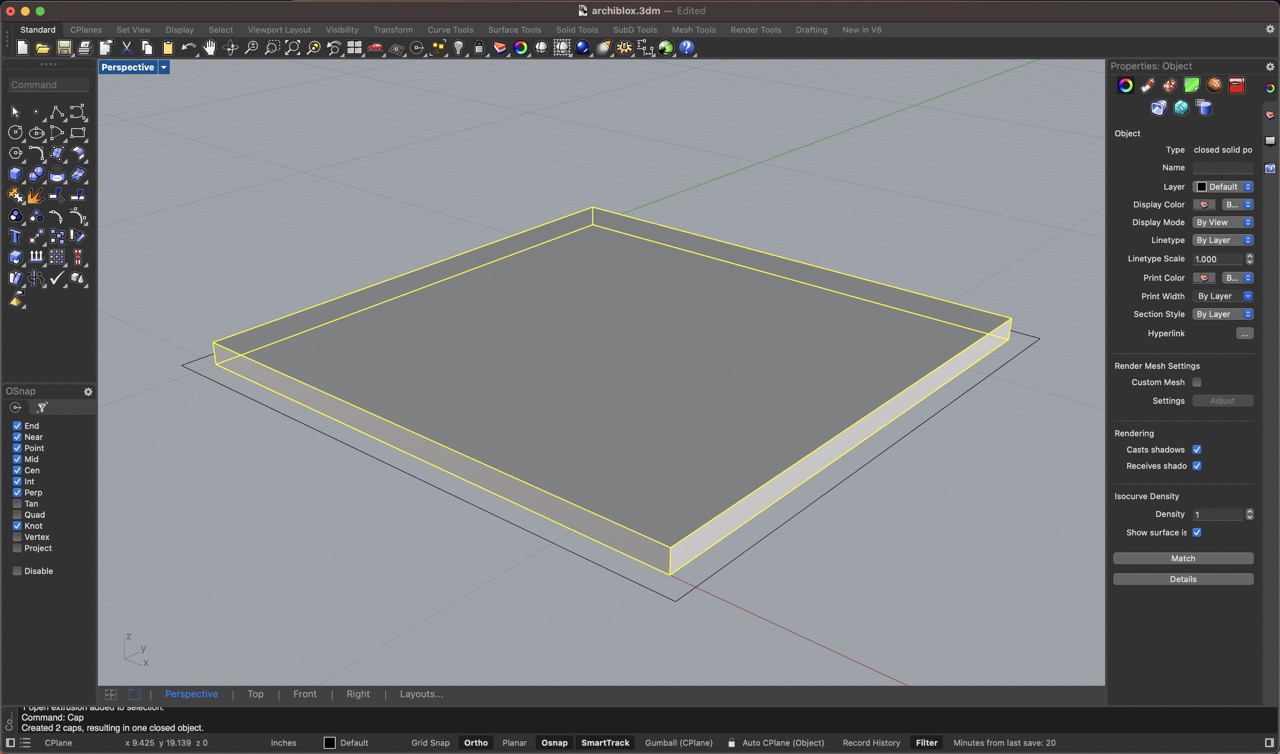Enable the Custom Mesh checkbox
This screenshot has width=1280, height=754.
[1197, 382]
